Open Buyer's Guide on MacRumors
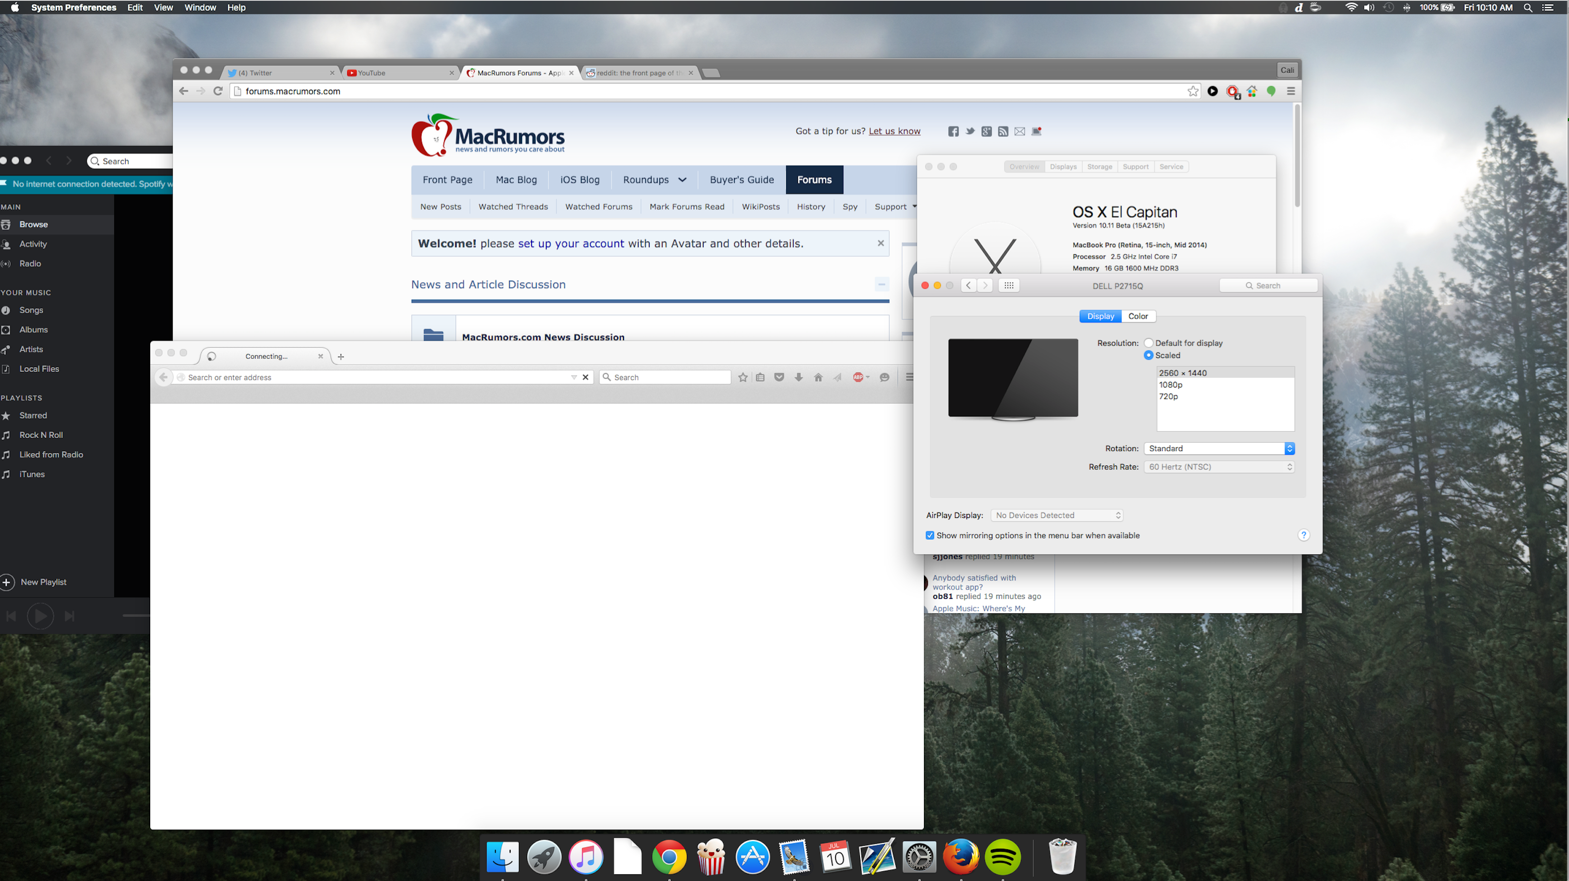Viewport: 1569px width, 881px height. pyautogui.click(x=741, y=180)
